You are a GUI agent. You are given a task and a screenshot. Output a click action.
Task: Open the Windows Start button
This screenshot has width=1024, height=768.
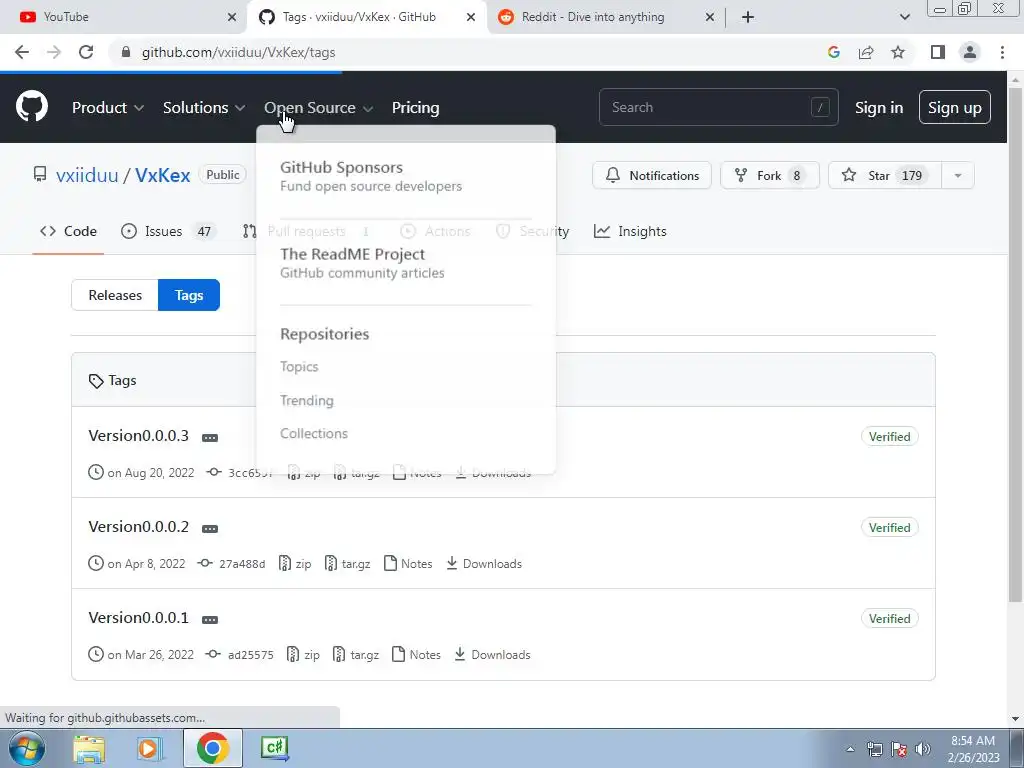tap(27, 748)
